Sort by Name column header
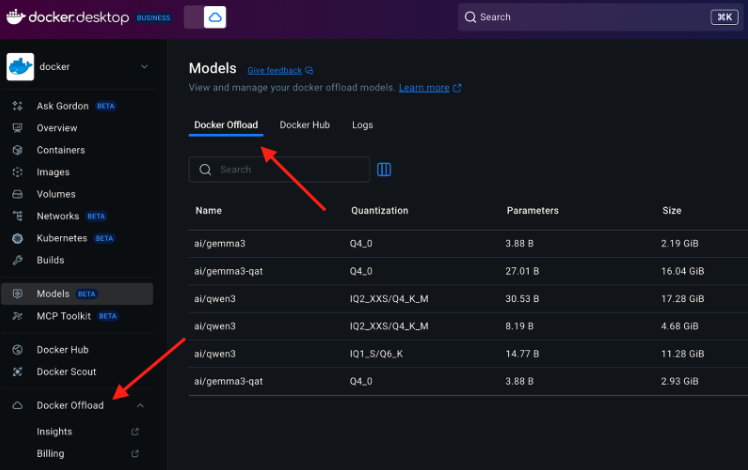 pos(208,210)
